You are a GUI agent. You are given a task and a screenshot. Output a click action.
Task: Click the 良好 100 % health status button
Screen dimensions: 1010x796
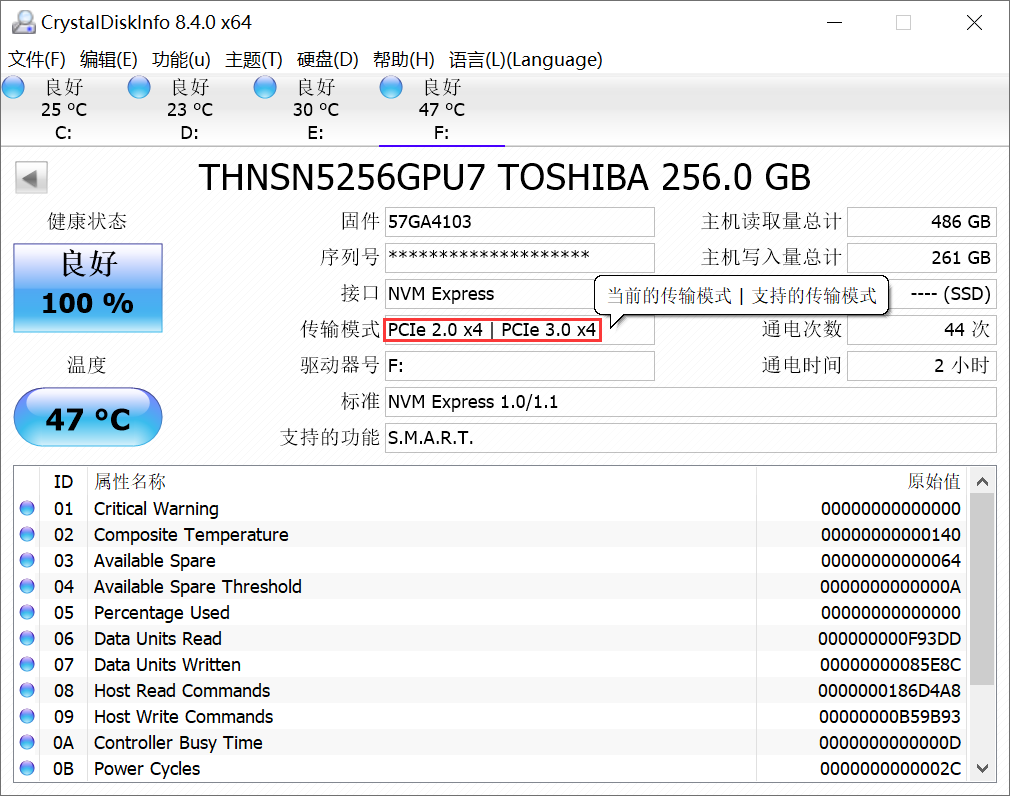click(x=88, y=288)
